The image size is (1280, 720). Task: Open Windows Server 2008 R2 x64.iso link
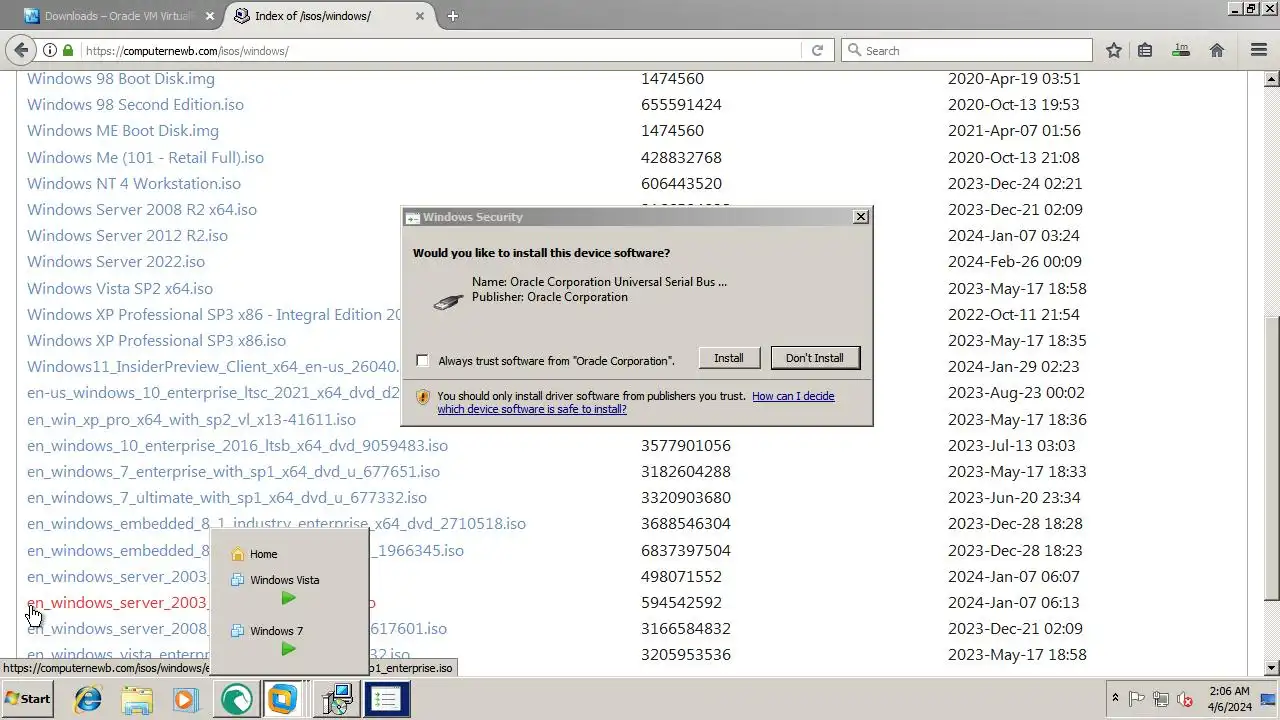click(x=142, y=209)
